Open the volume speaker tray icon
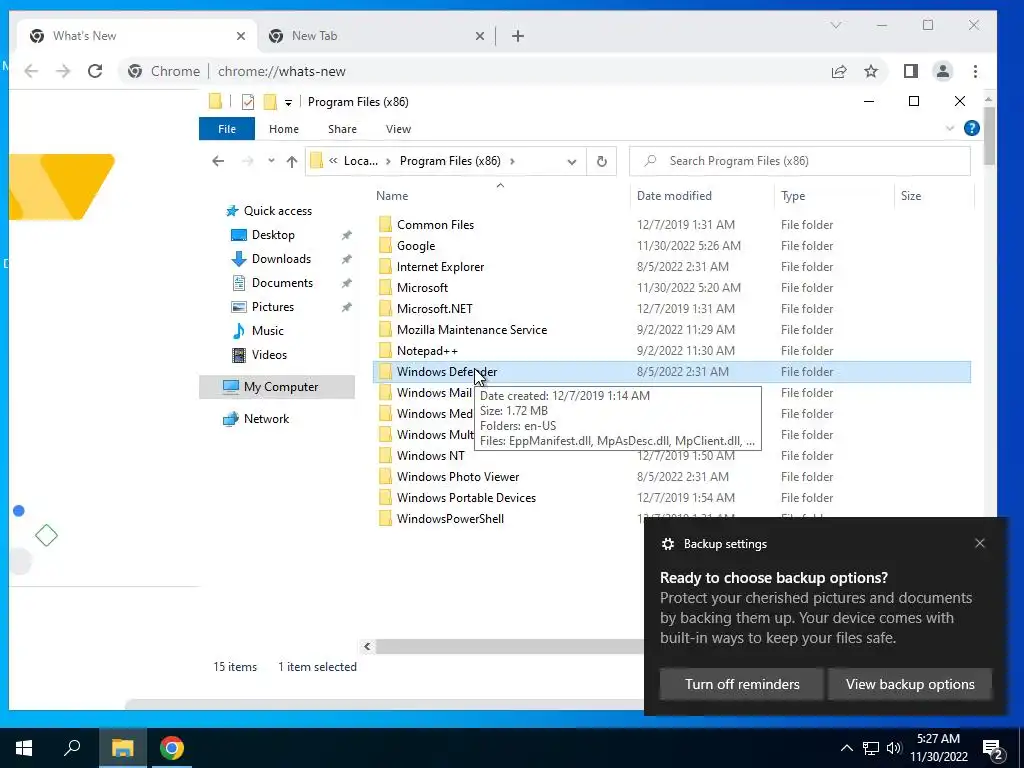 (893, 748)
